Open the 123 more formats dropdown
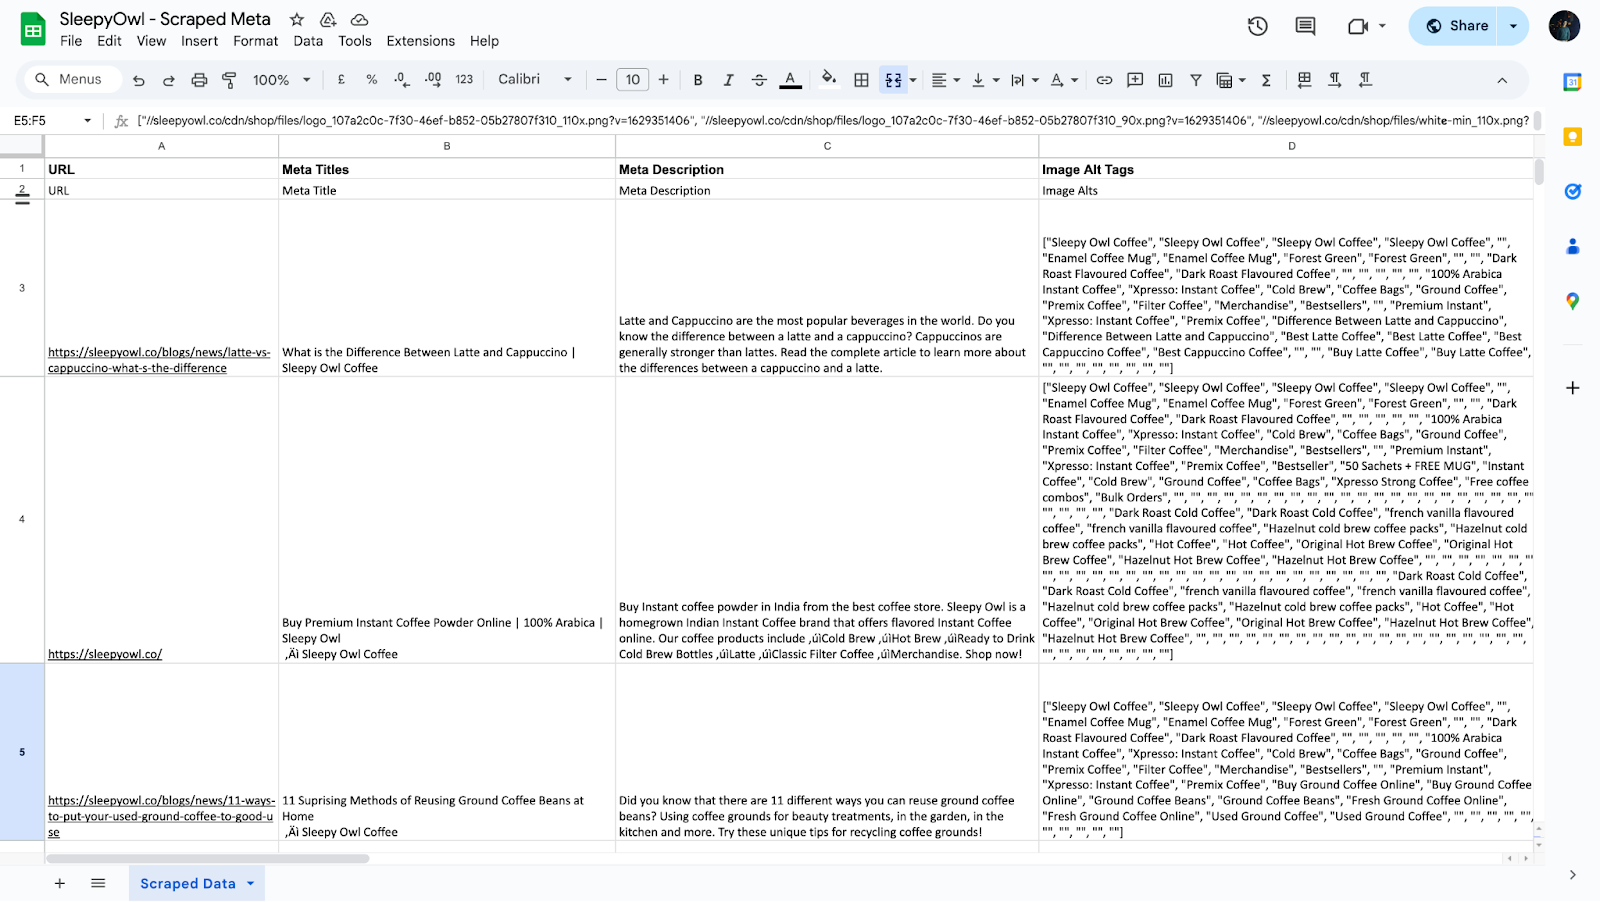This screenshot has width=1600, height=902. point(464,80)
